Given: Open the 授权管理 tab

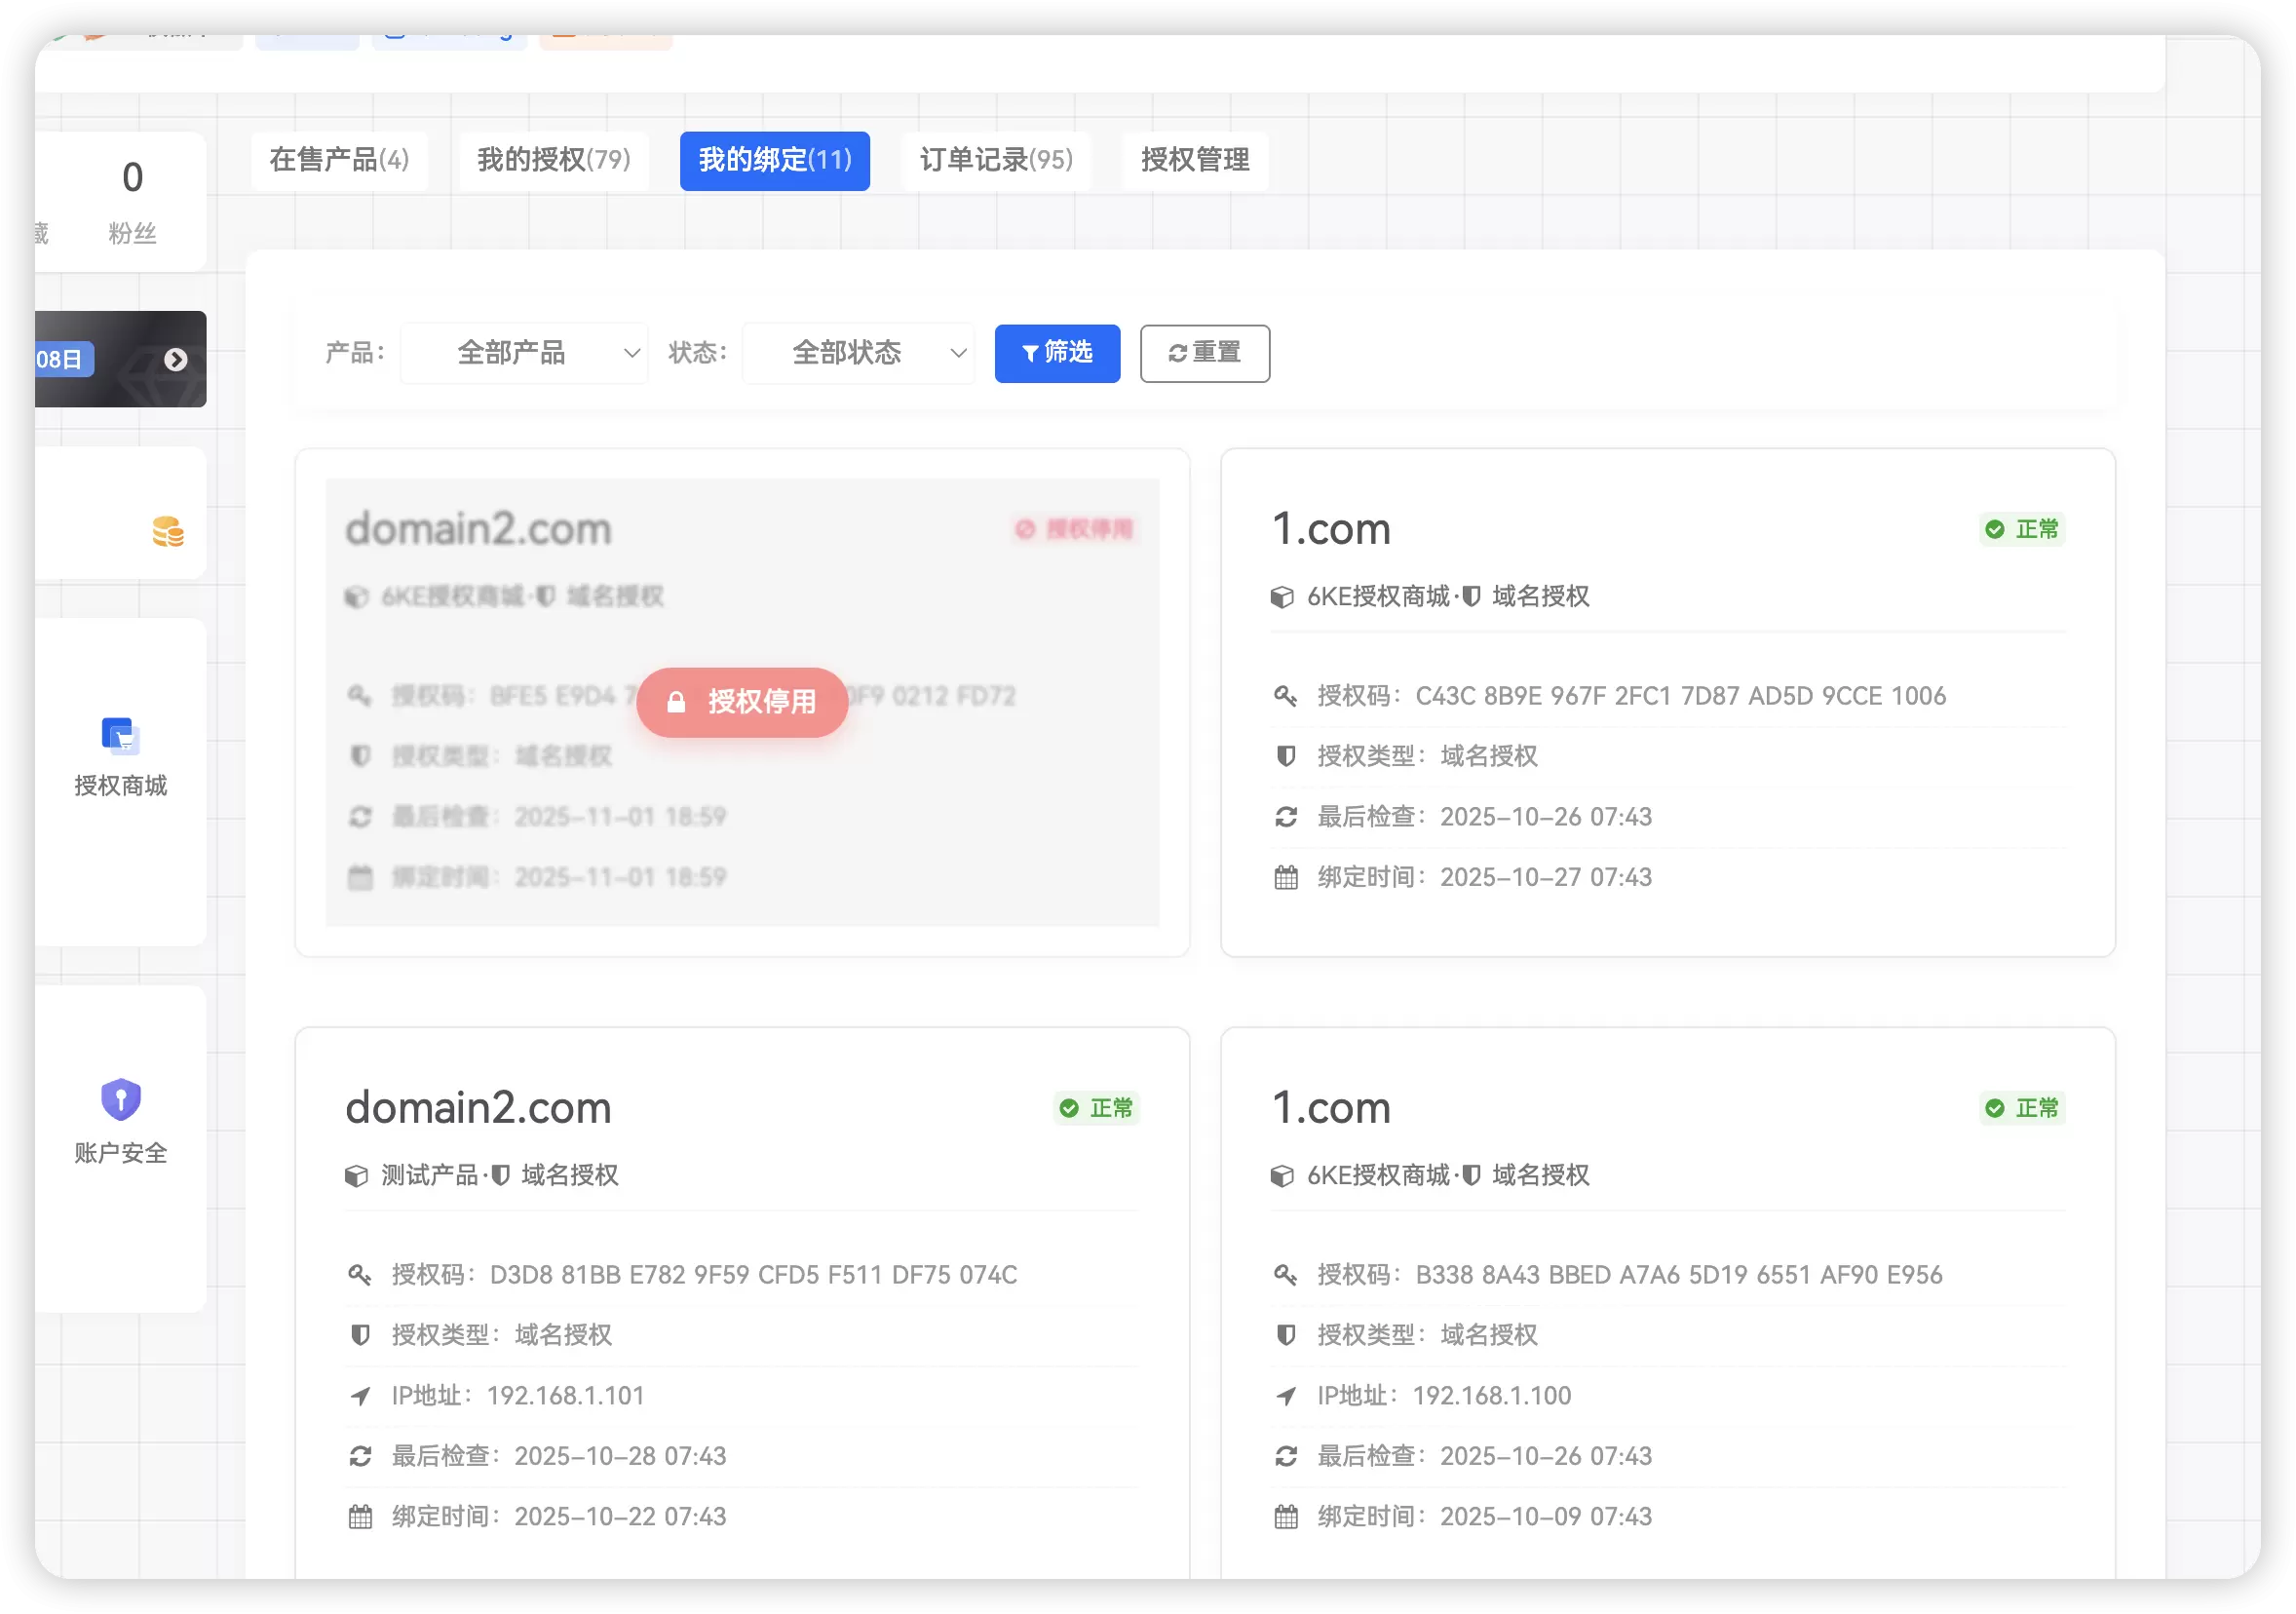Looking at the screenshot, I should [x=1195, y=160].
